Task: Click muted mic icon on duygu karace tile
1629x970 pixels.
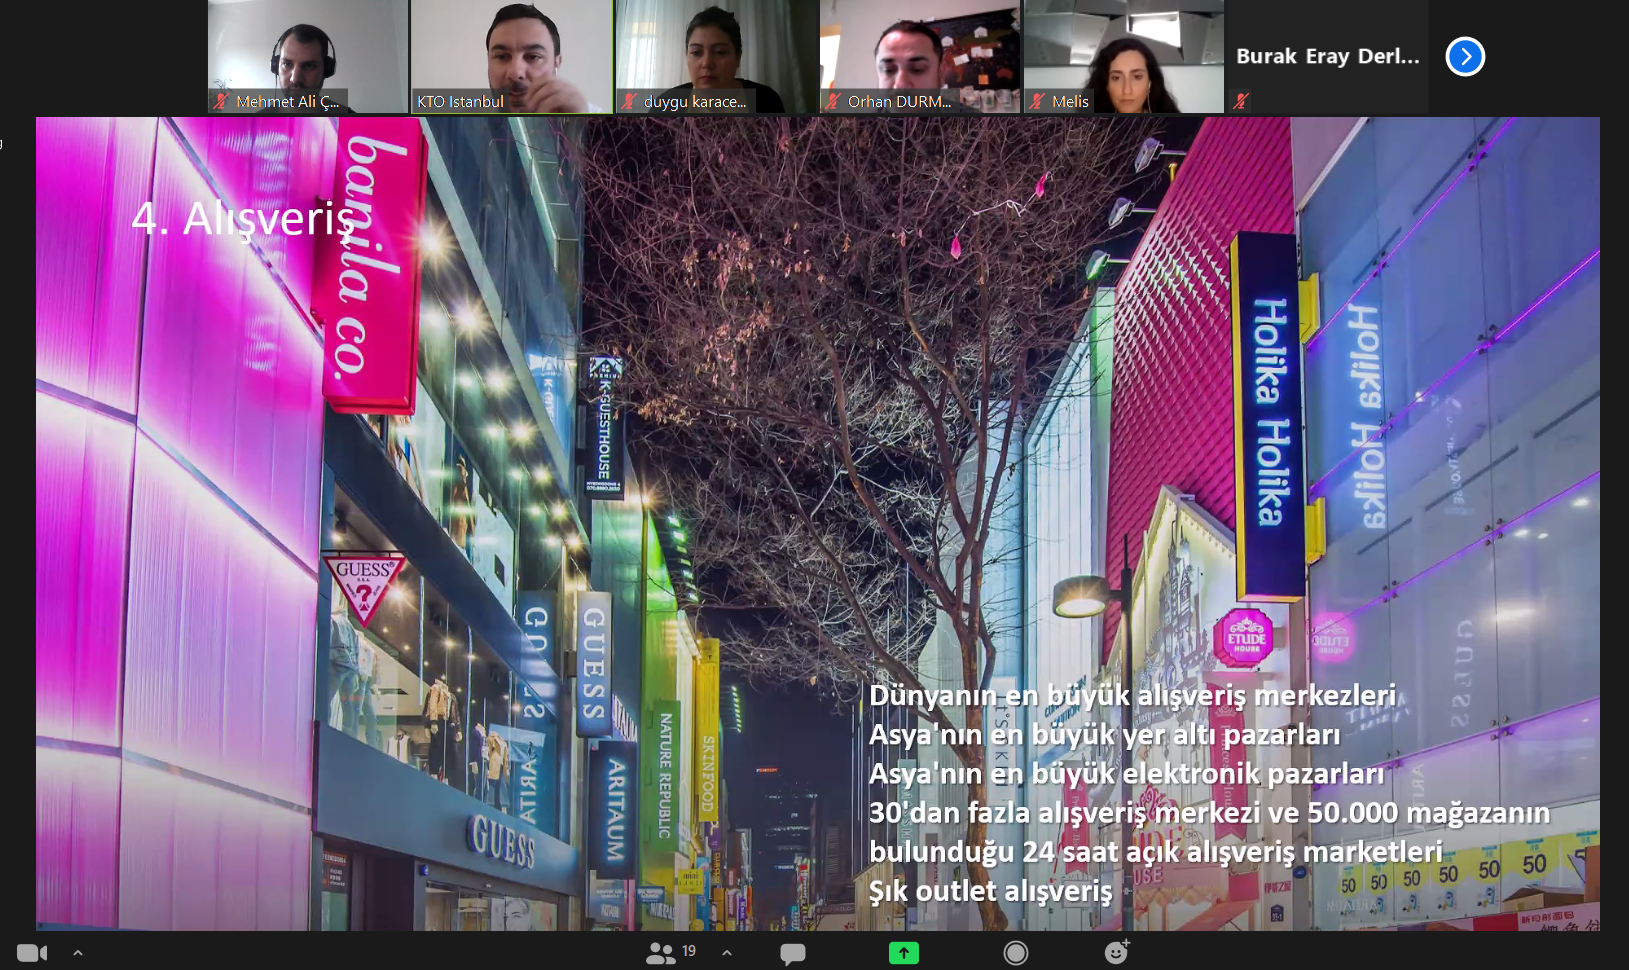Action: [x=629, y=101]
